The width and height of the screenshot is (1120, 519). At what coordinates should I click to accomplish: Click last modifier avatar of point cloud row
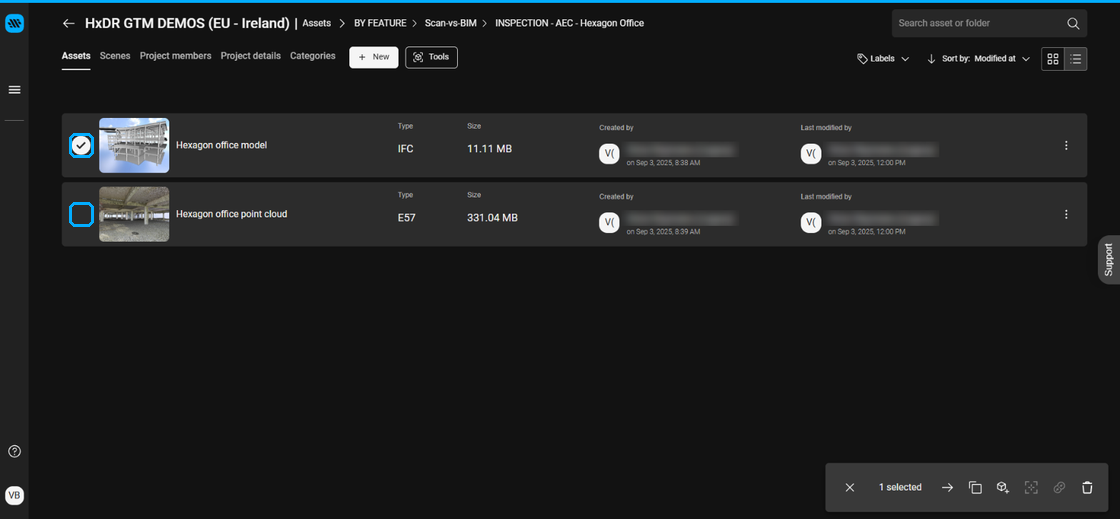[x=811, y=223]
